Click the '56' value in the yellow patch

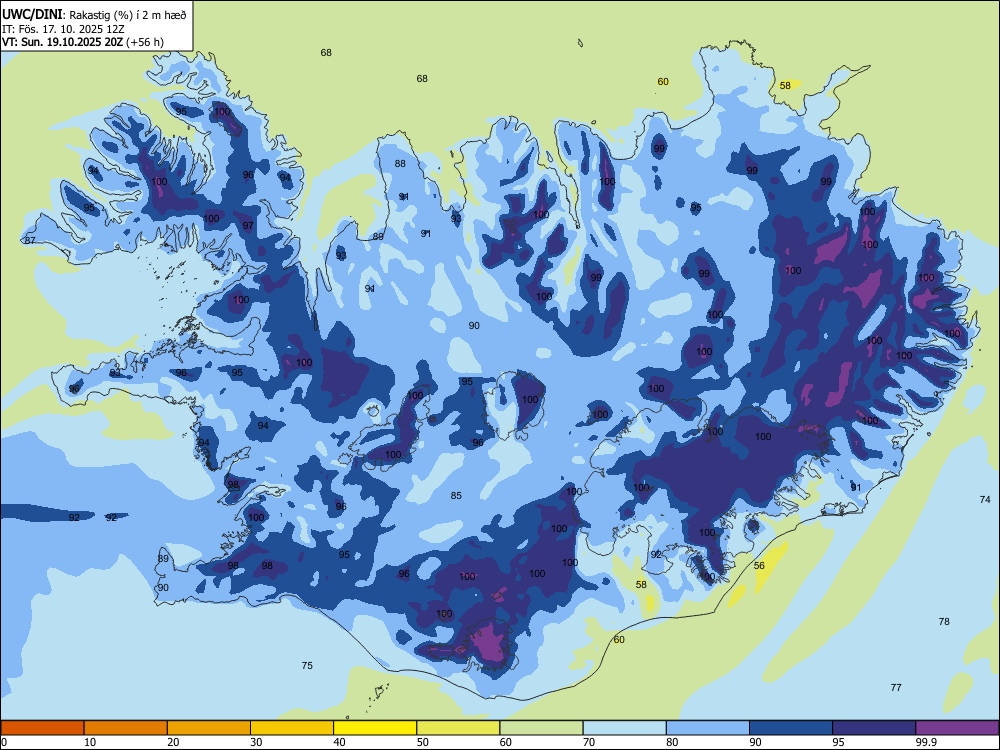(x=759, y=566)
